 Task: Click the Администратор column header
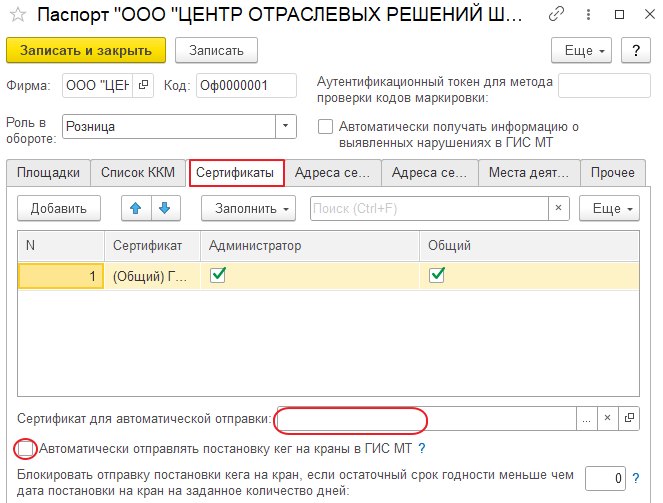tap(310, 246)
